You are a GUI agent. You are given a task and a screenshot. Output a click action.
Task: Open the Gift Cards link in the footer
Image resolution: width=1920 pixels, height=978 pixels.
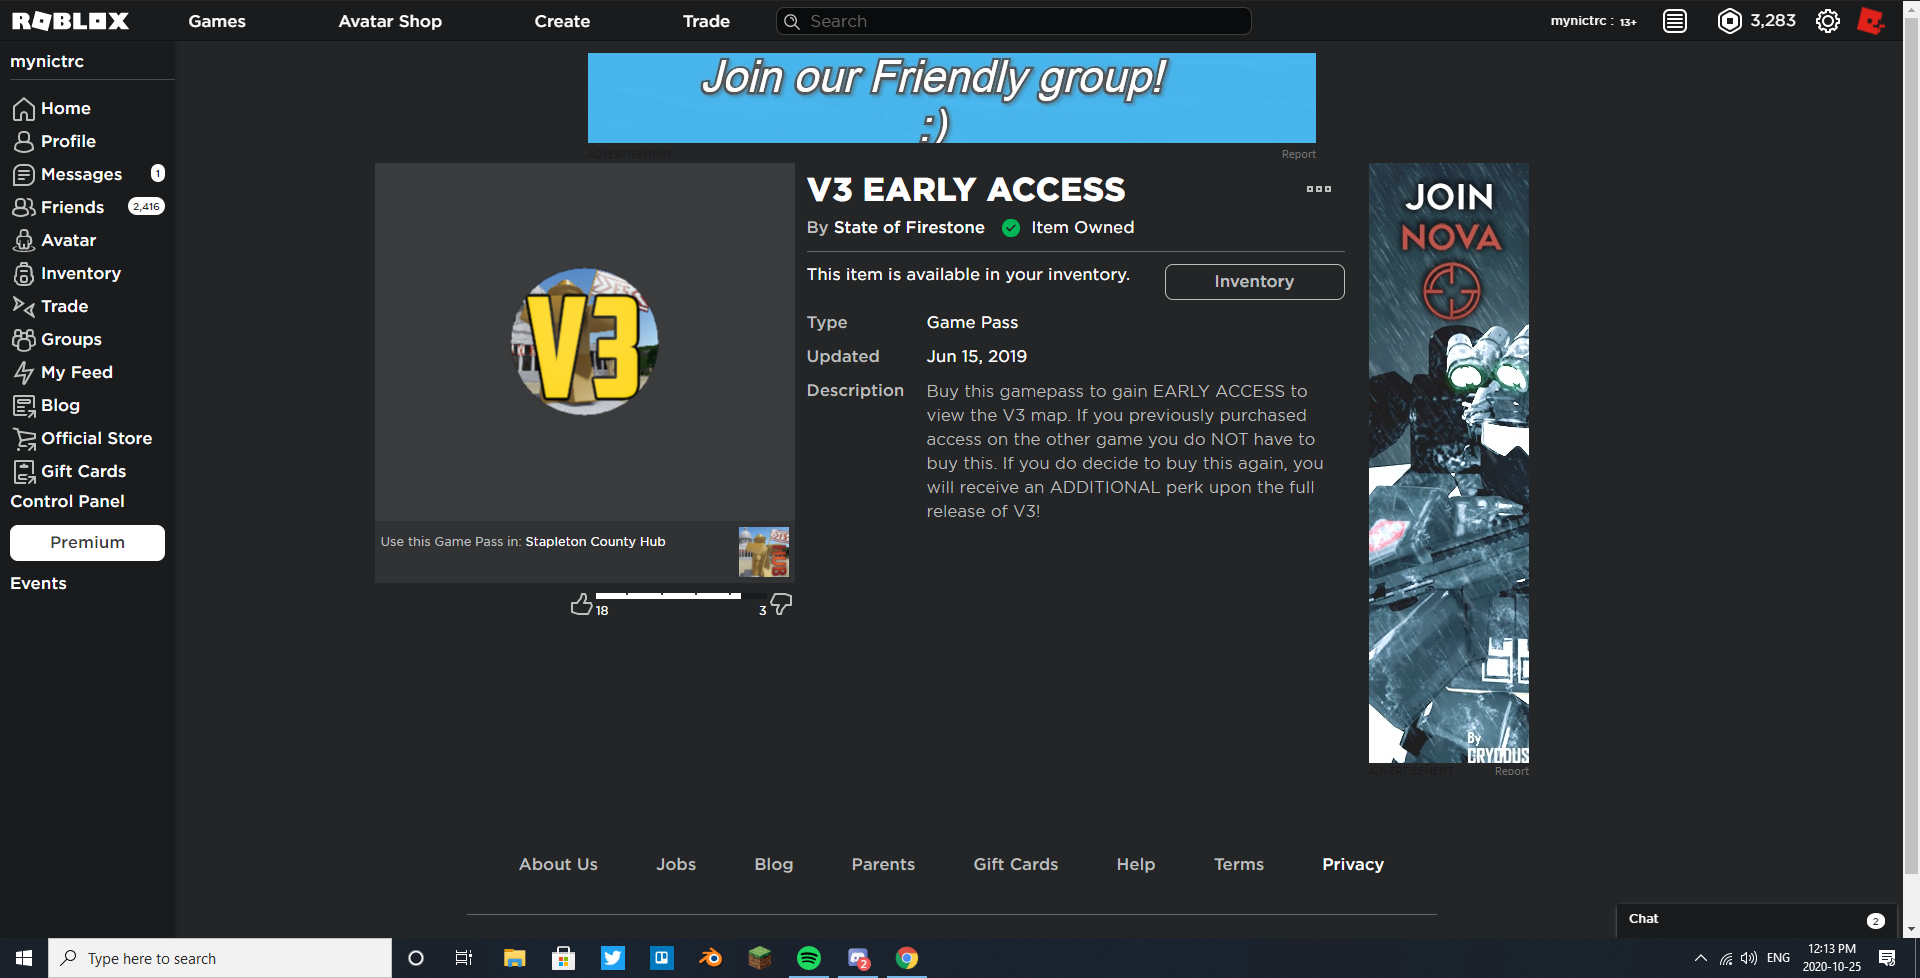click(x=1016, y=864)
